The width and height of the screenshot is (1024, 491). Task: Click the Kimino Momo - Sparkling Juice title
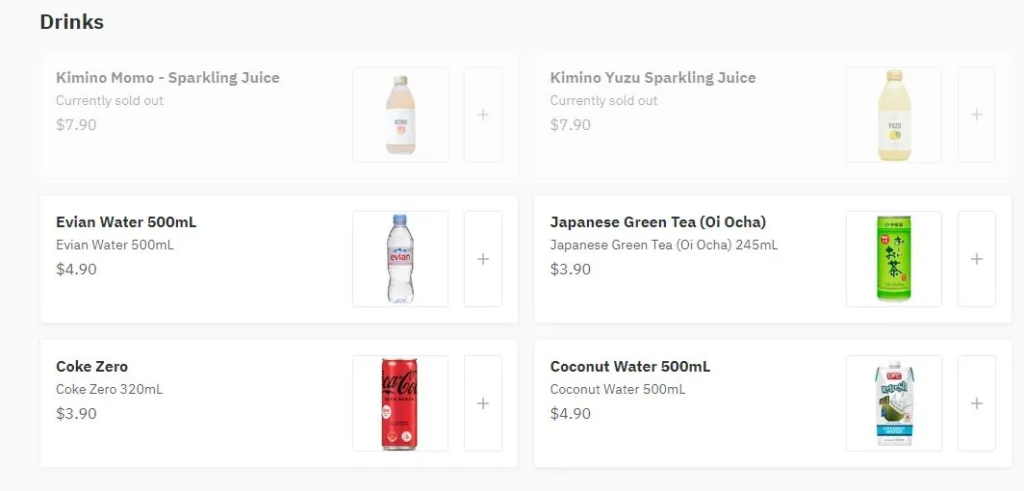point(168,78)
